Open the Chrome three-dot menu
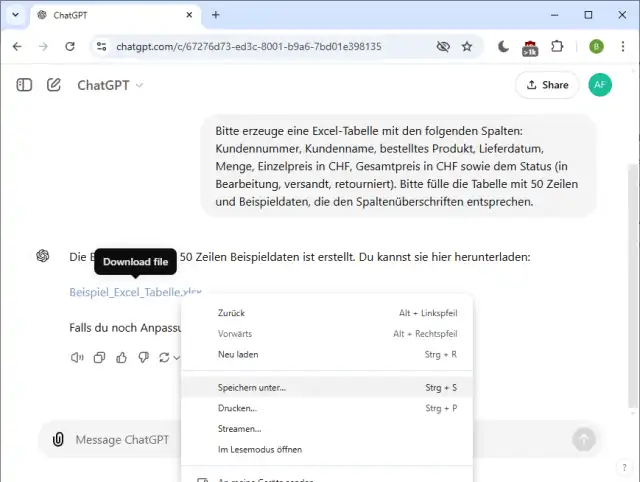The width and height of the screenshot is (640, 482). coord(622,47)
